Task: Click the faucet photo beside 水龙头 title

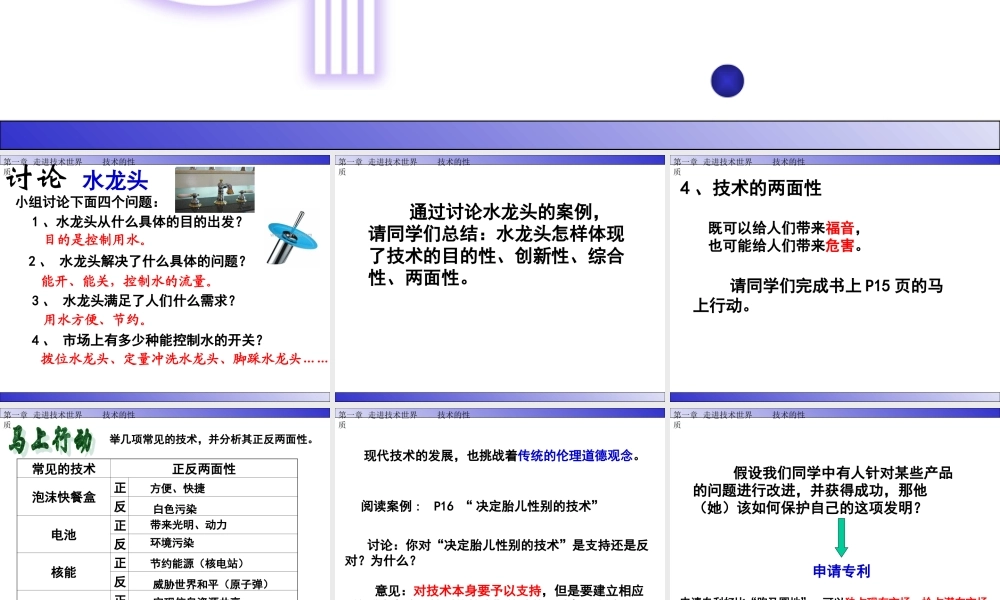Action: pyautogui.click(x=214, y=189)
